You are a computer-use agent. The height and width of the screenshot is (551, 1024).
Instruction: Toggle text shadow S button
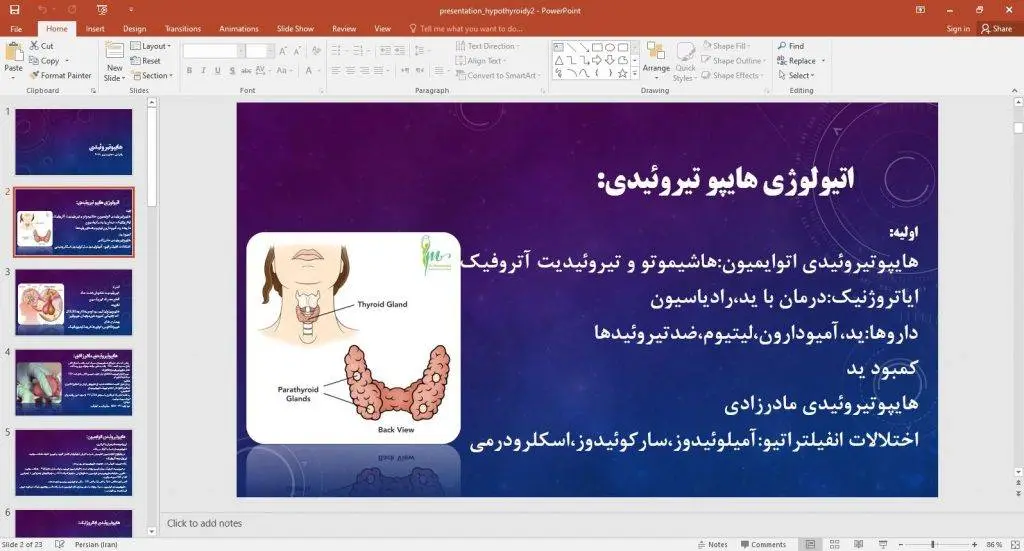point(232,71)
